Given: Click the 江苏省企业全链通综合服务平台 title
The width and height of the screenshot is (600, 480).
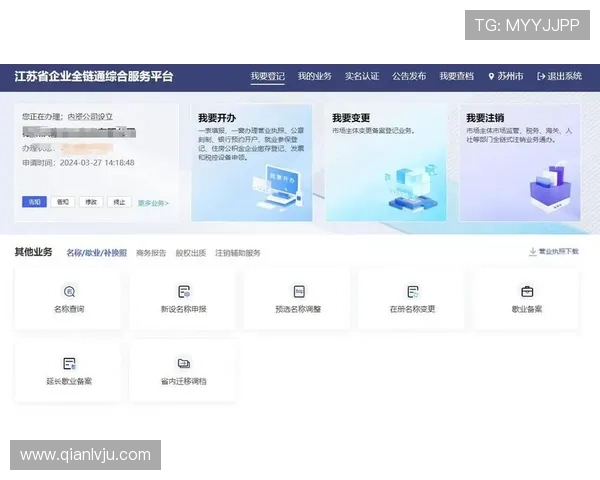Looking at the screenshot, I should [94, 76].
